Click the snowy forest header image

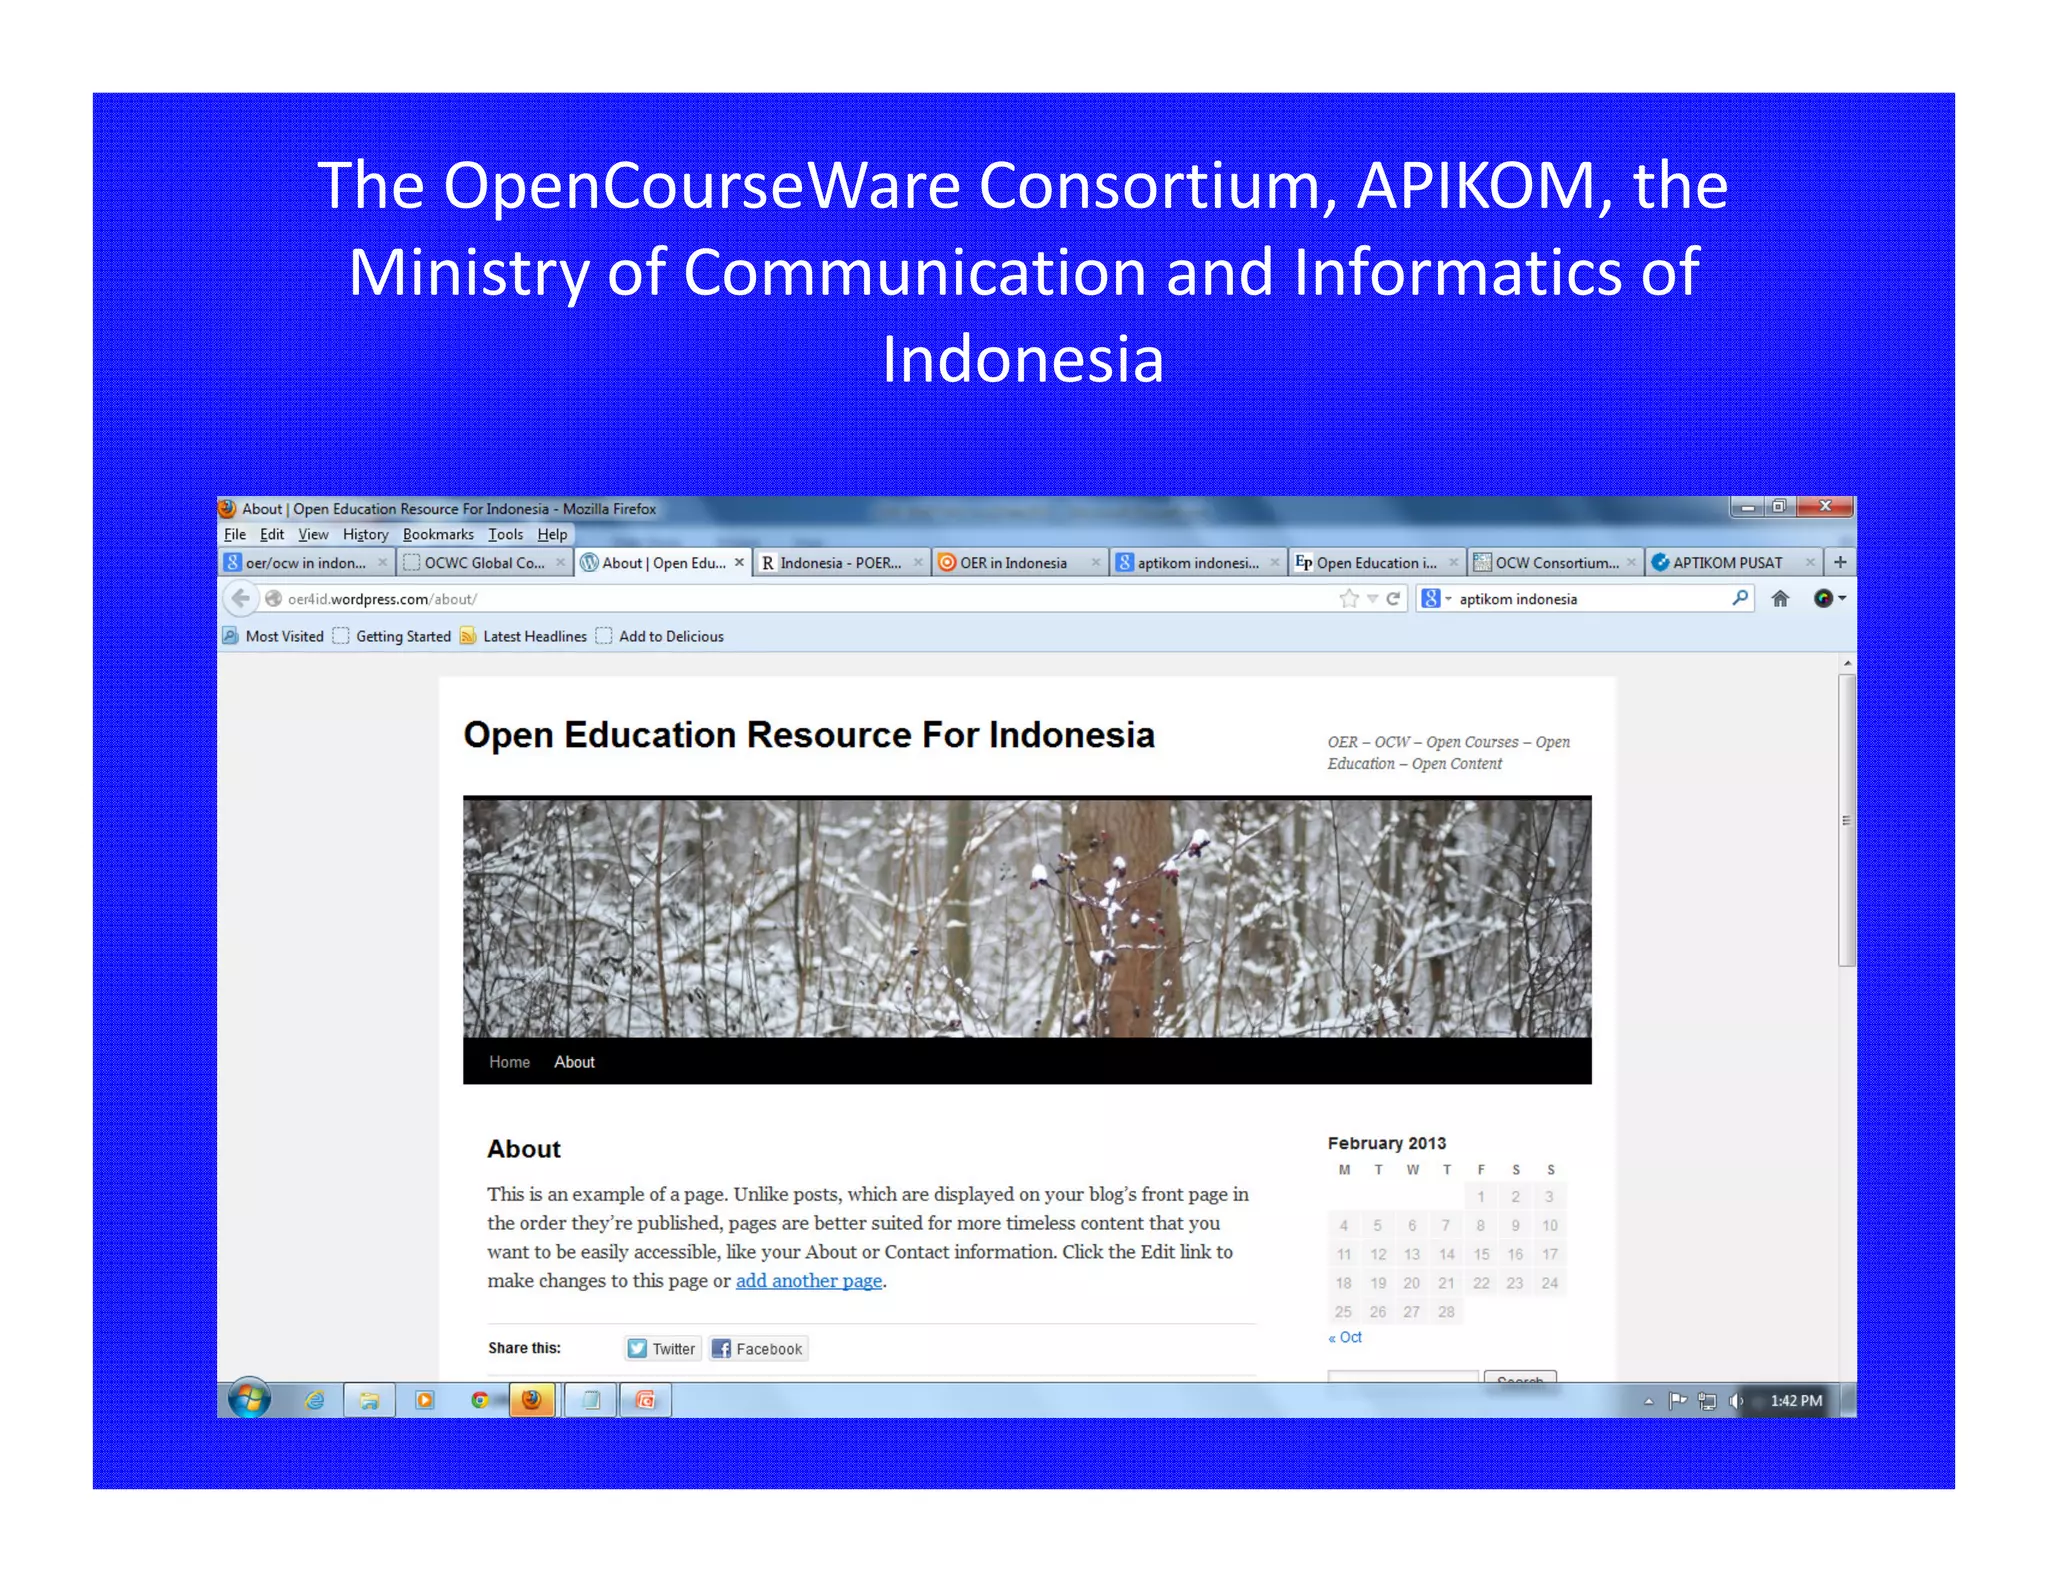[1027, 917]
